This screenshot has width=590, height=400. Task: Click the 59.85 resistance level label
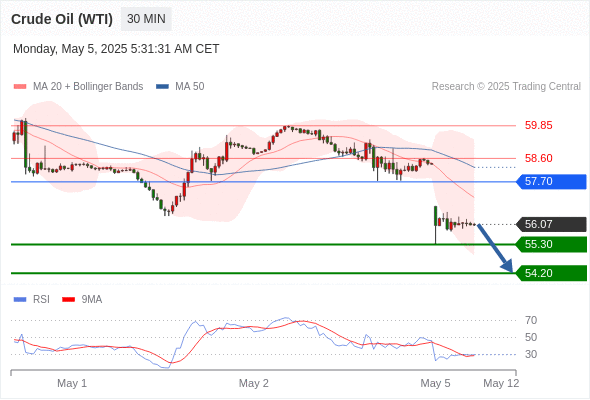(538, 125)
